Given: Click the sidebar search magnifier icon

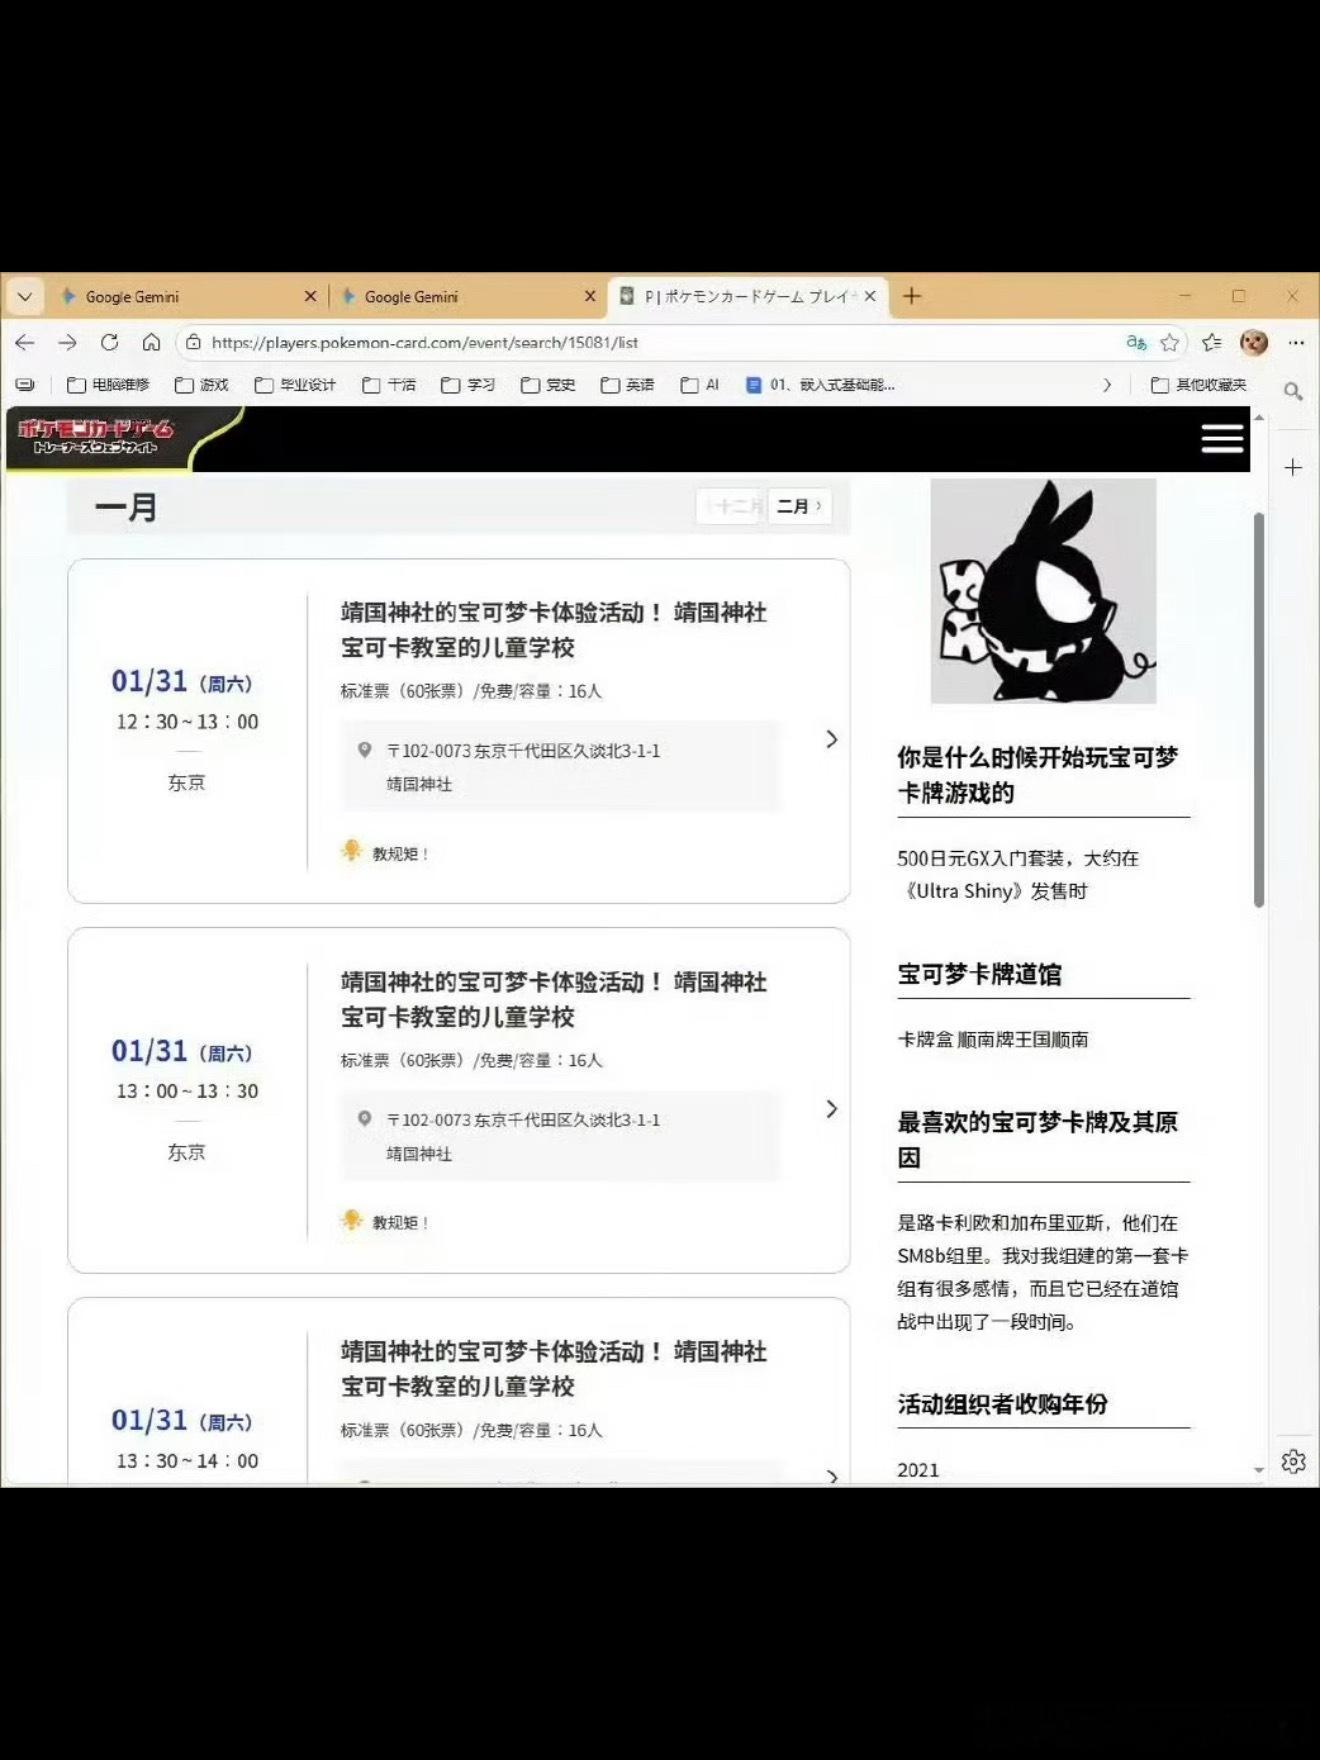Looking at the screenshot, I should (x=1293, y=391).
